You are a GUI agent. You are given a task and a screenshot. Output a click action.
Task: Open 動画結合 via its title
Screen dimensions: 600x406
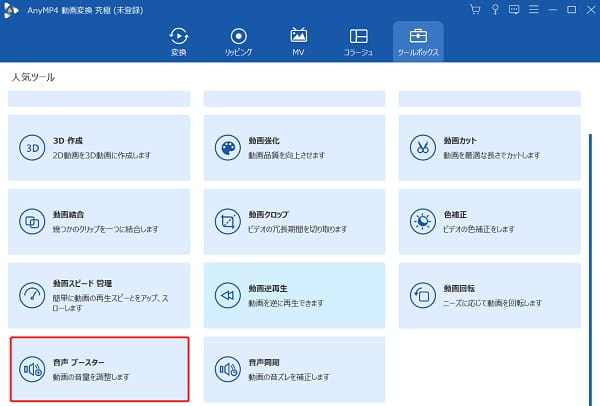coord(68,214)
